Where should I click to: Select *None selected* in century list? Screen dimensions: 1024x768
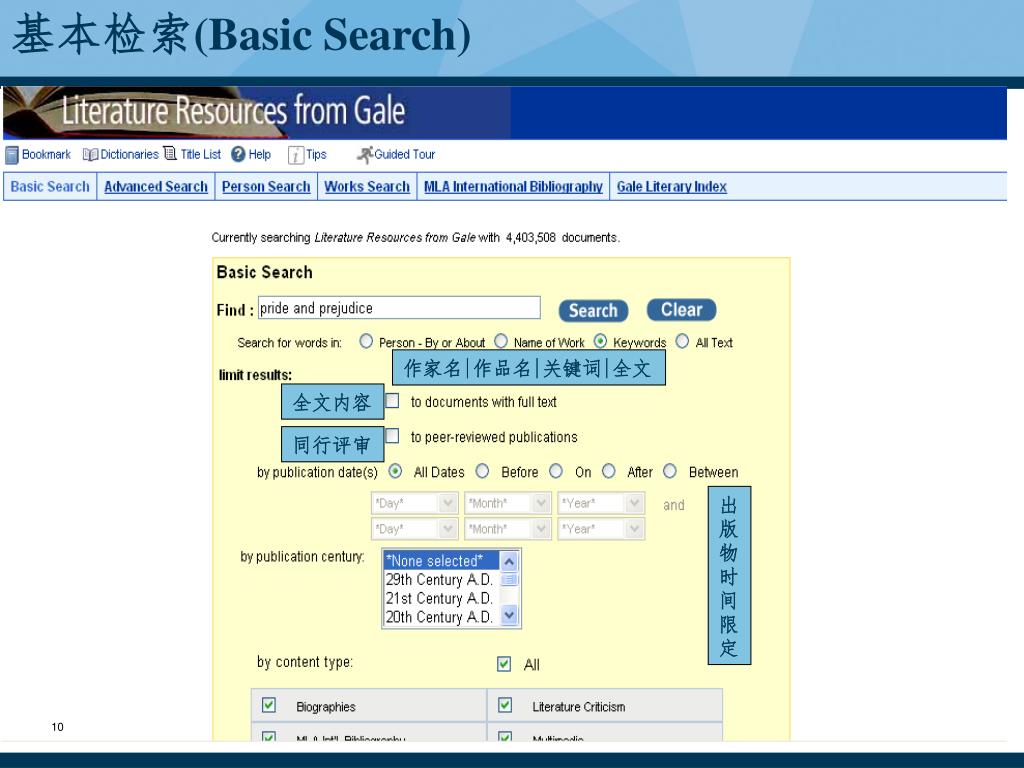[x=441, y=561]
